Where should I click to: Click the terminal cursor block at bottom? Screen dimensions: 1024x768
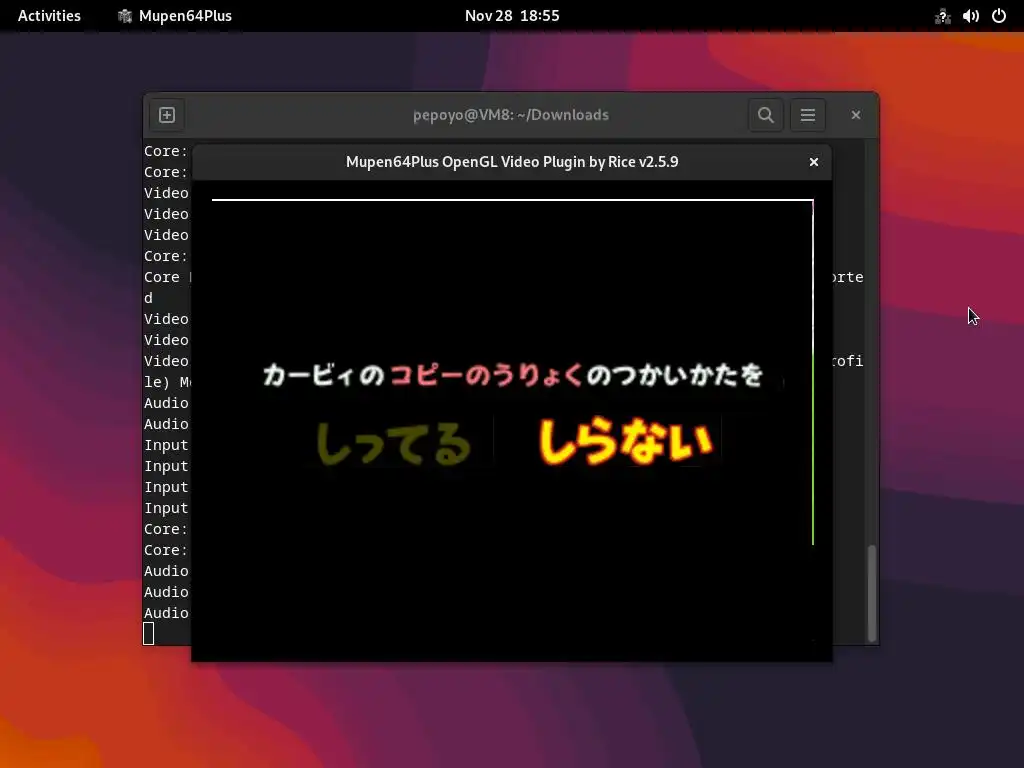coord(149,633)
